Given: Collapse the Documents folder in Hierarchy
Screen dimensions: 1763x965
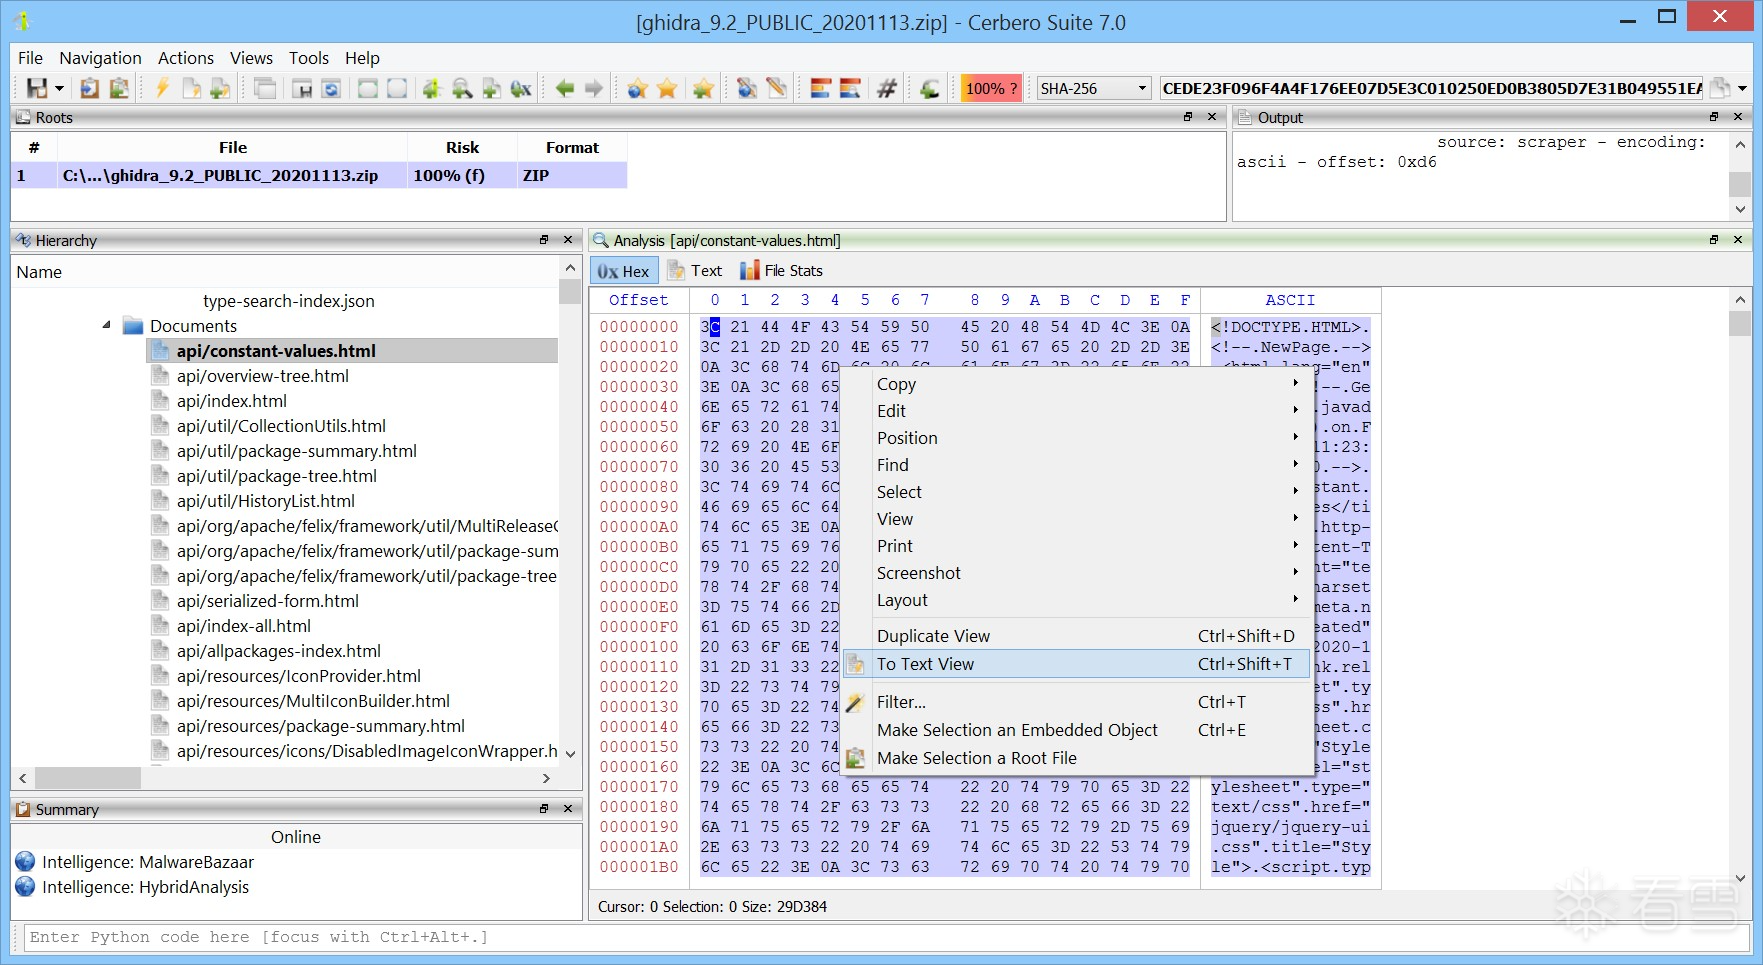Looking at the screenshot, I should click(x=107, y=326).
